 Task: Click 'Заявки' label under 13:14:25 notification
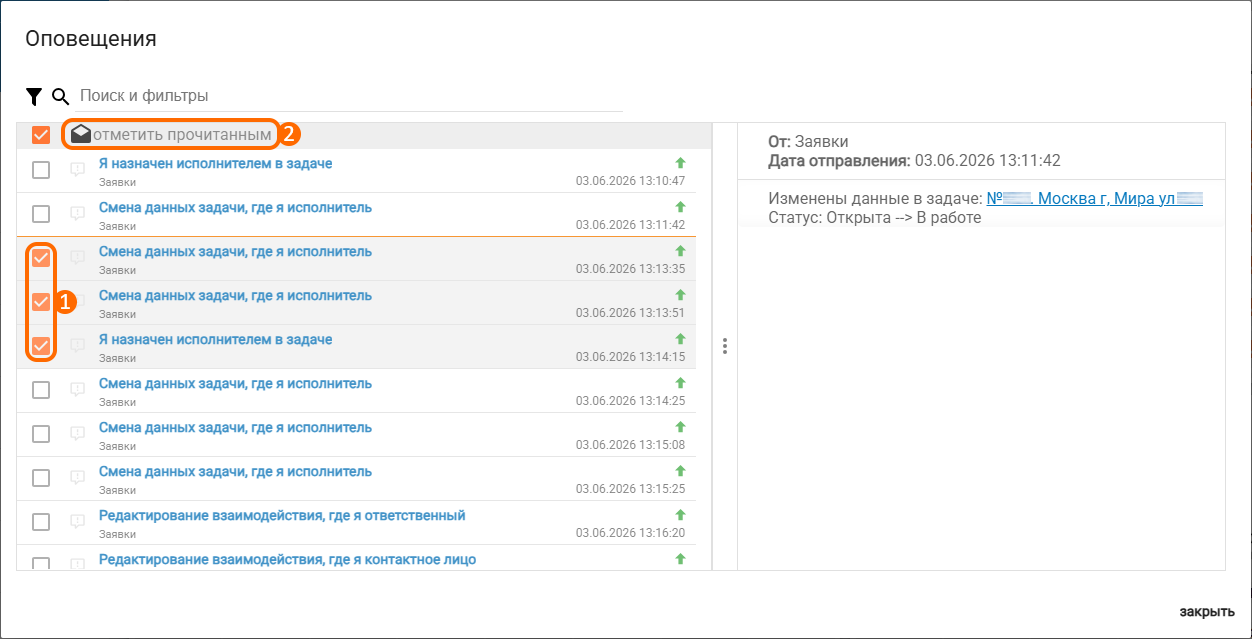(117, 402)
